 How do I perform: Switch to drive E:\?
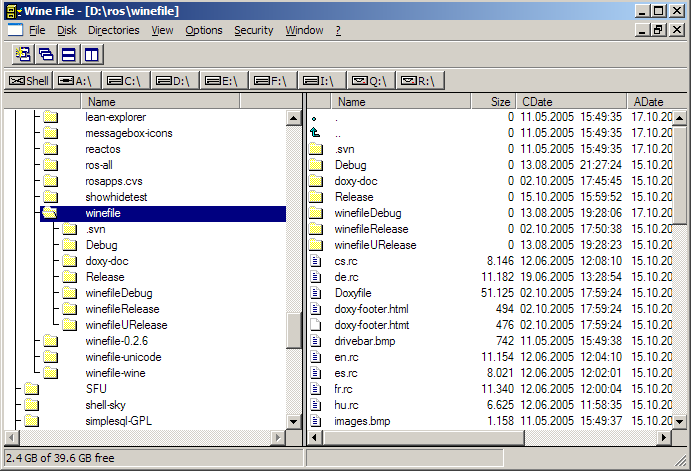(224, 81)
